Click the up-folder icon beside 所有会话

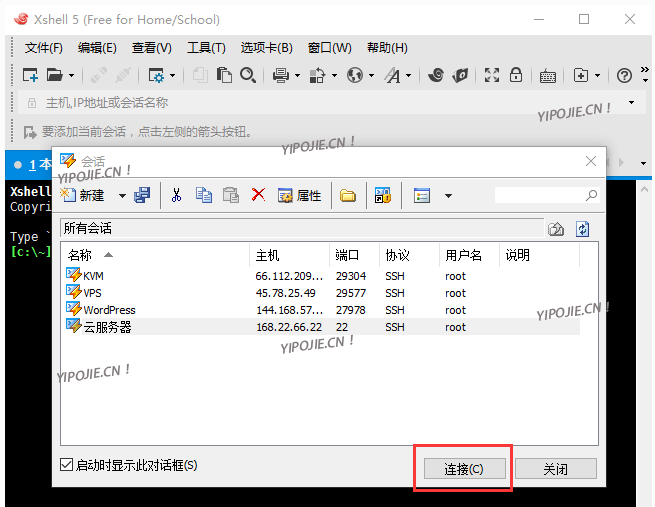point(556,229)
